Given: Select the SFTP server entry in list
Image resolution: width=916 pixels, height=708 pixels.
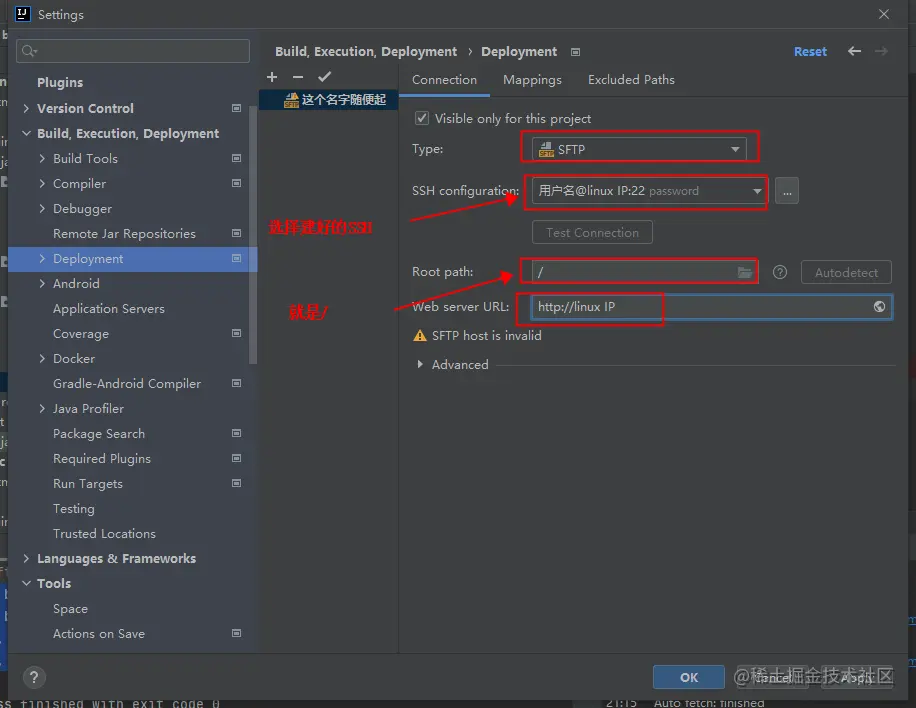Looking at the screenshot, I should [x=328, y=100].
